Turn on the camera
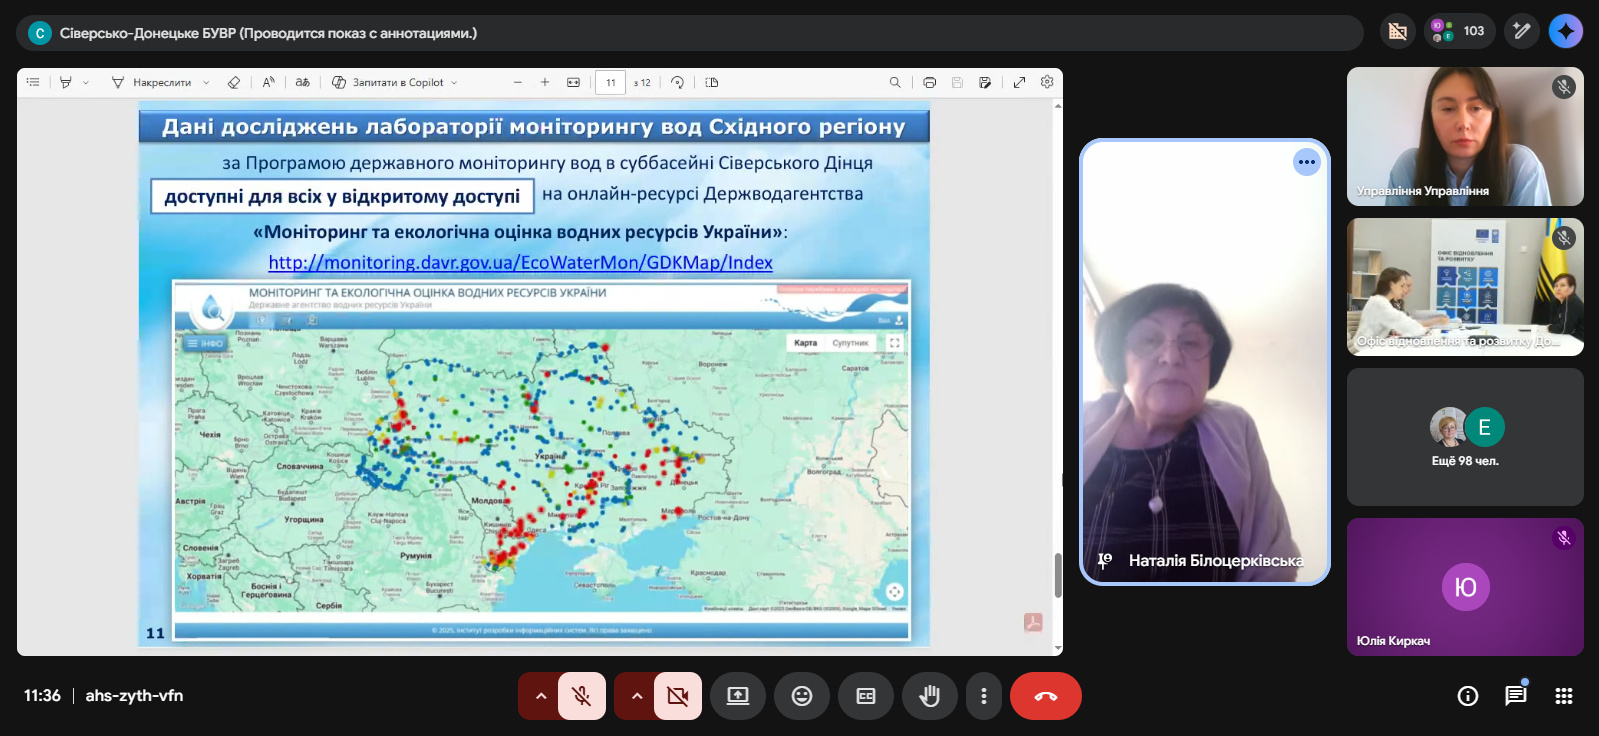This screenshot has height=736, width=1599. coord(677,696)
